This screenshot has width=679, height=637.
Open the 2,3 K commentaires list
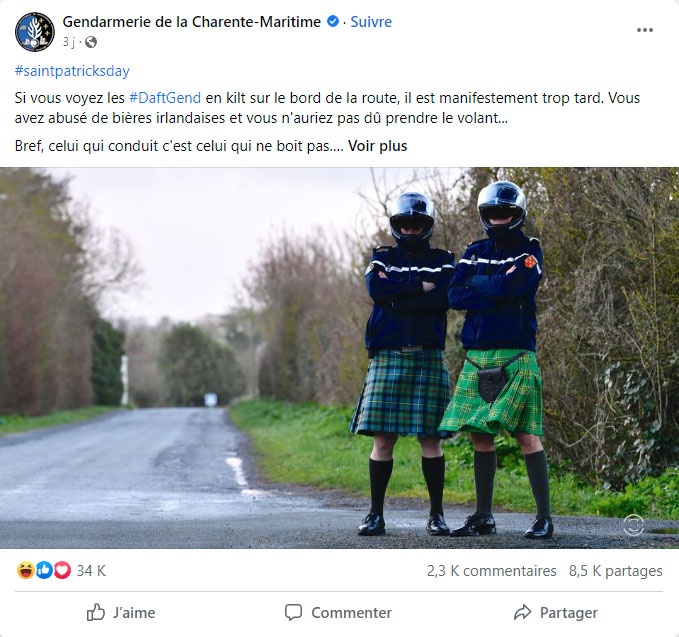pos(491,571)
